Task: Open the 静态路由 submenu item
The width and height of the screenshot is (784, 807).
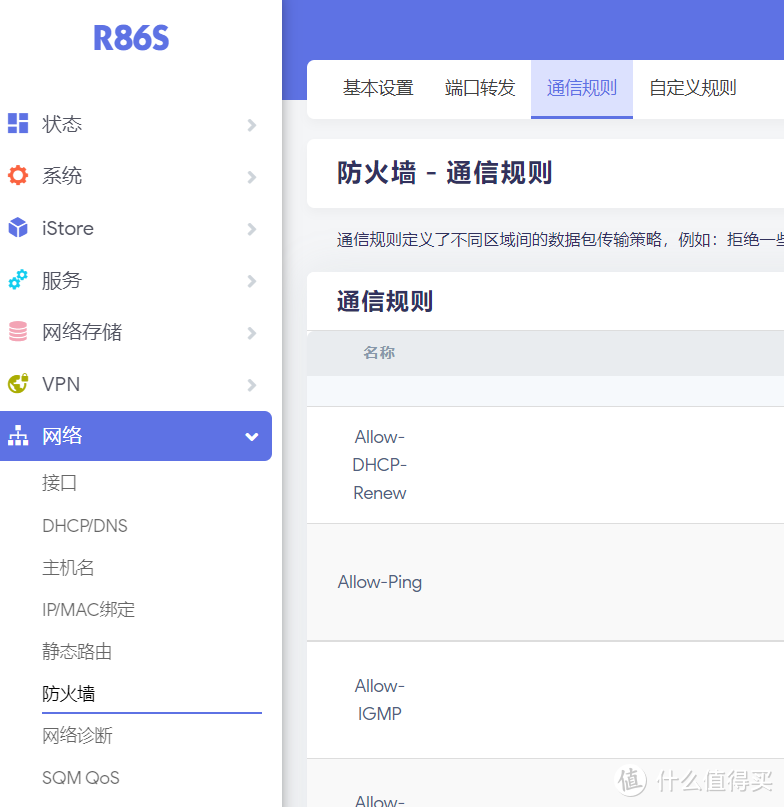Action: (77, 652)
